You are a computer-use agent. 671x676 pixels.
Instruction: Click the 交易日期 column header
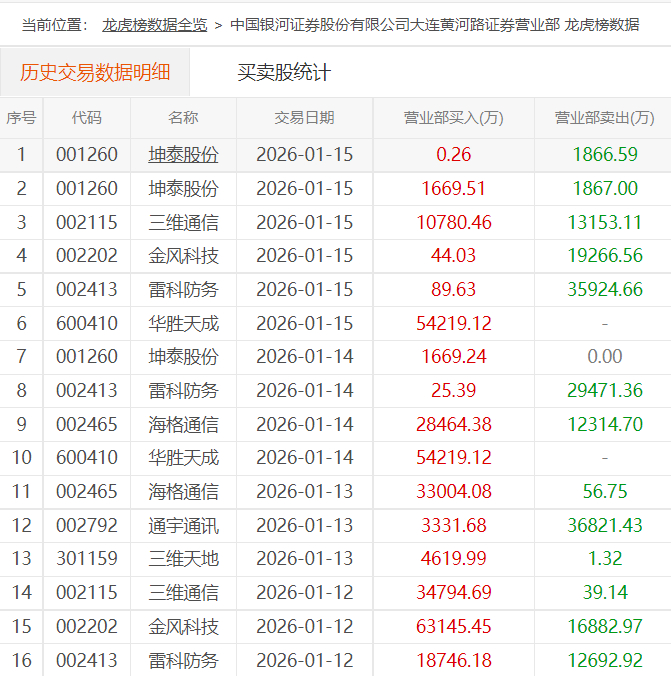click(x=304, y=118)
